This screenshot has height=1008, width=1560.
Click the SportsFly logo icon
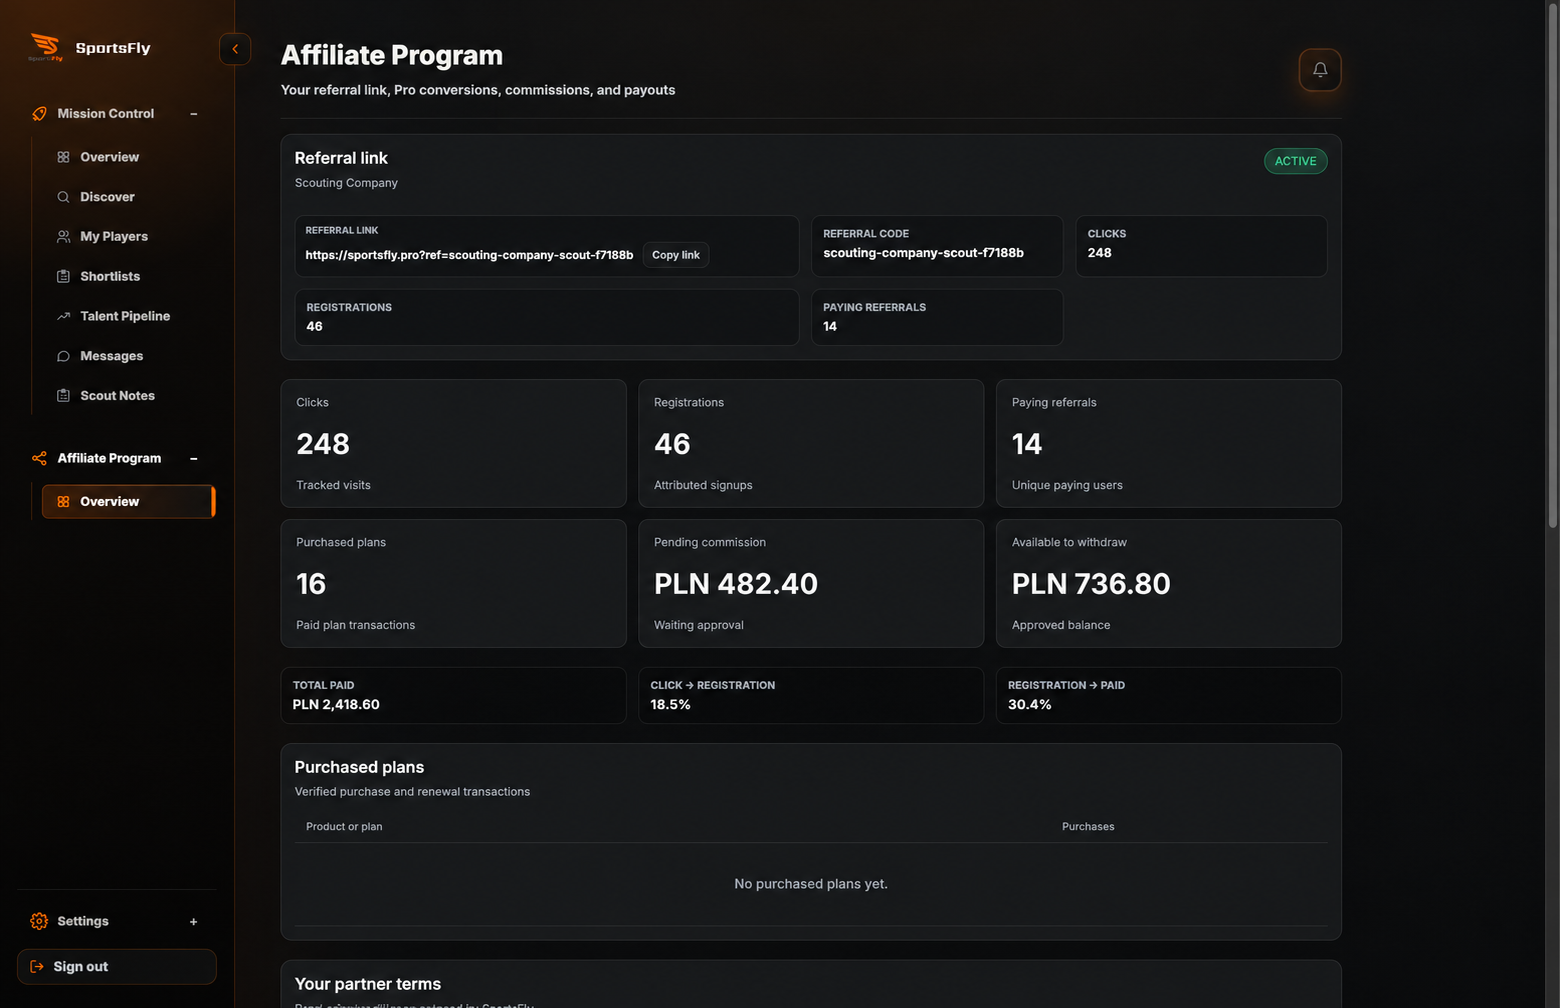45,47
